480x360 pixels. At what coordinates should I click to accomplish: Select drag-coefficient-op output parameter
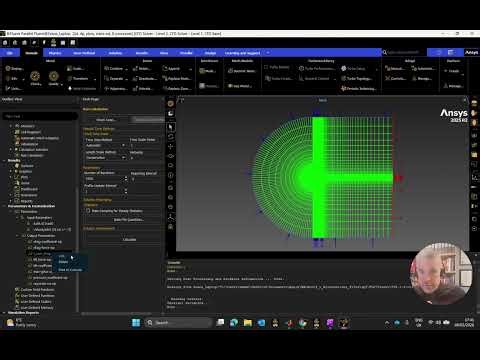47,242
